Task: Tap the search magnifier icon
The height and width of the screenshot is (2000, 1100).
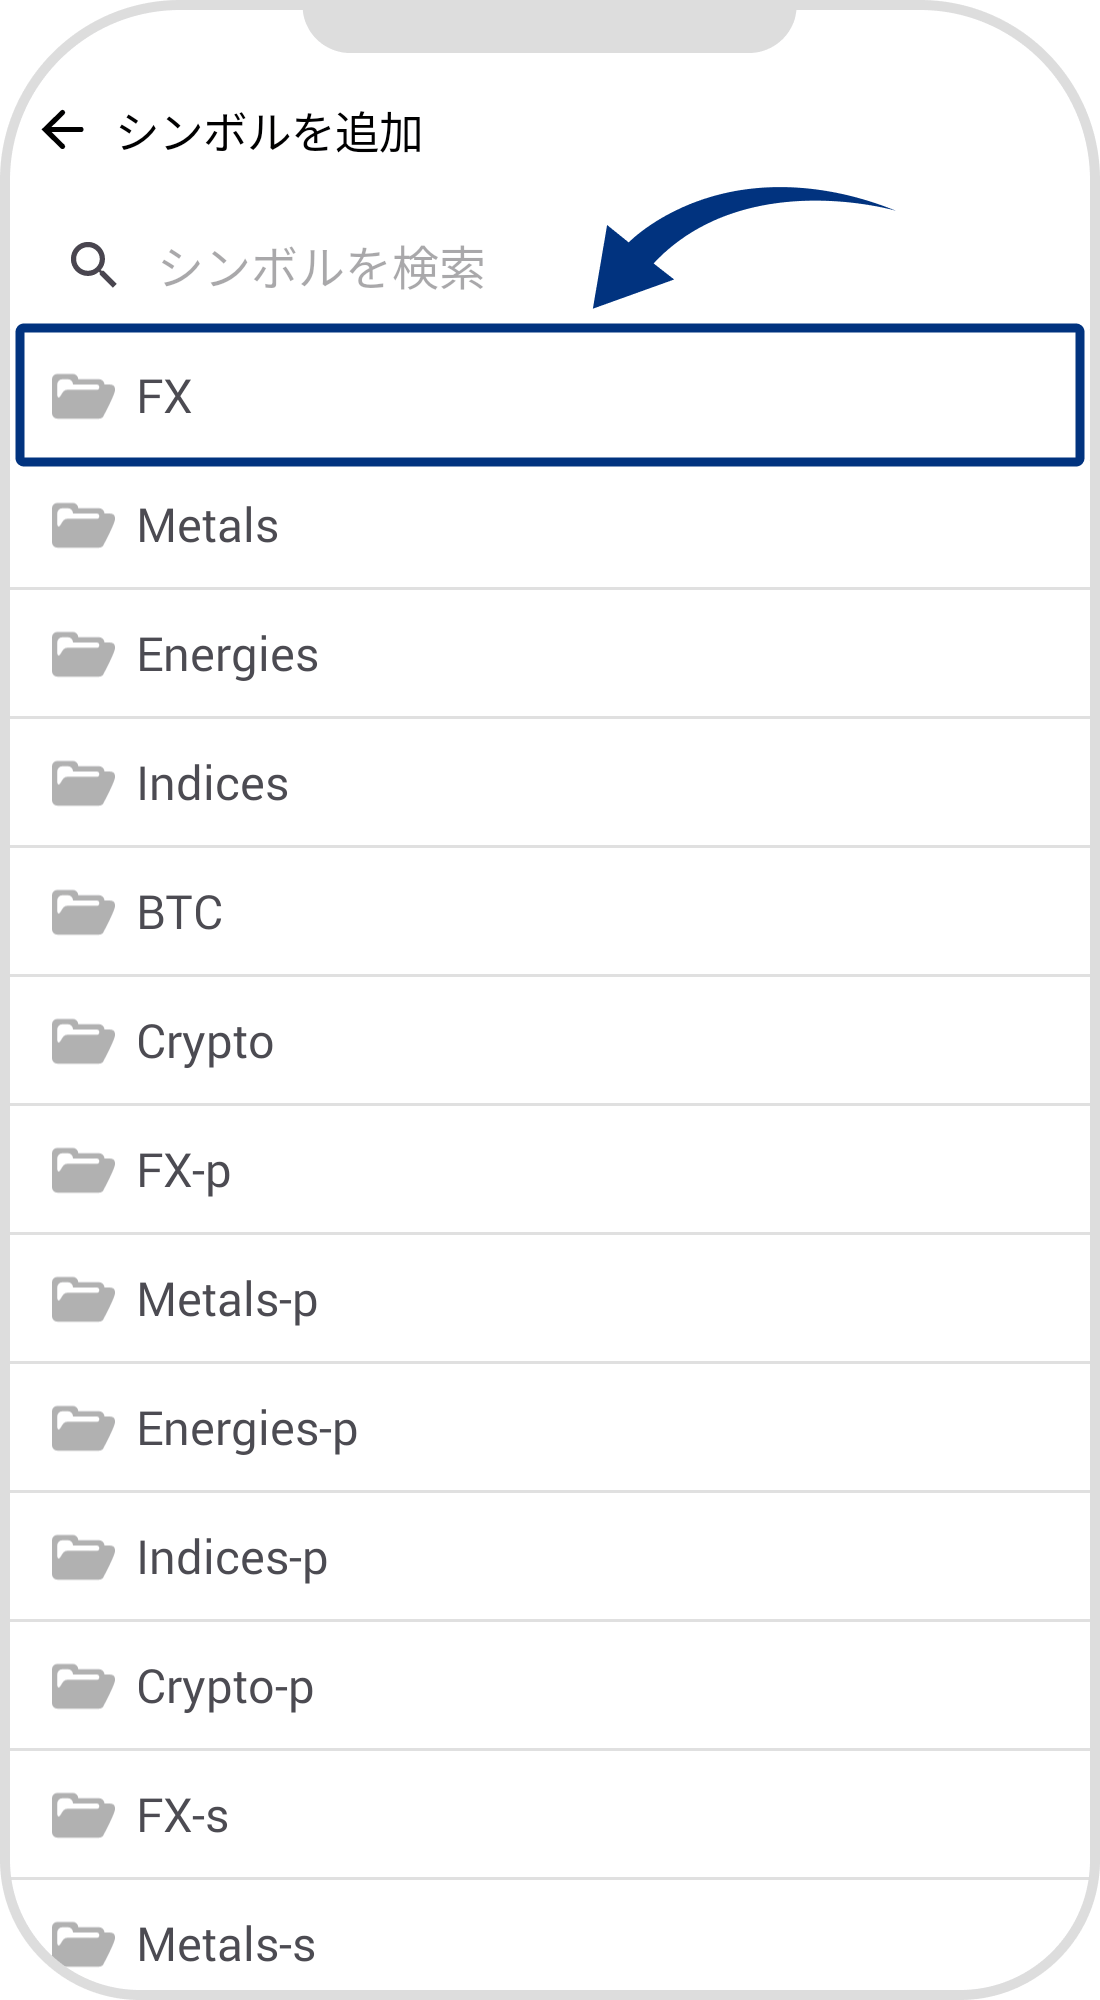Action: [x=93, y=266]
